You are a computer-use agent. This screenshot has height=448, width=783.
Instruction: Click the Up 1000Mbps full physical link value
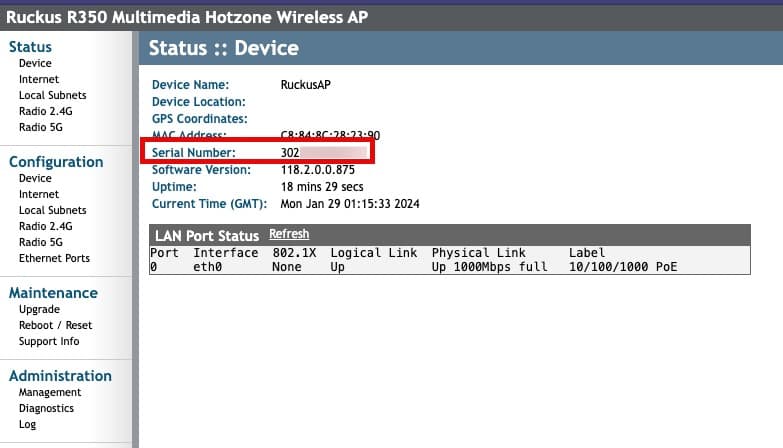point(489,267)
